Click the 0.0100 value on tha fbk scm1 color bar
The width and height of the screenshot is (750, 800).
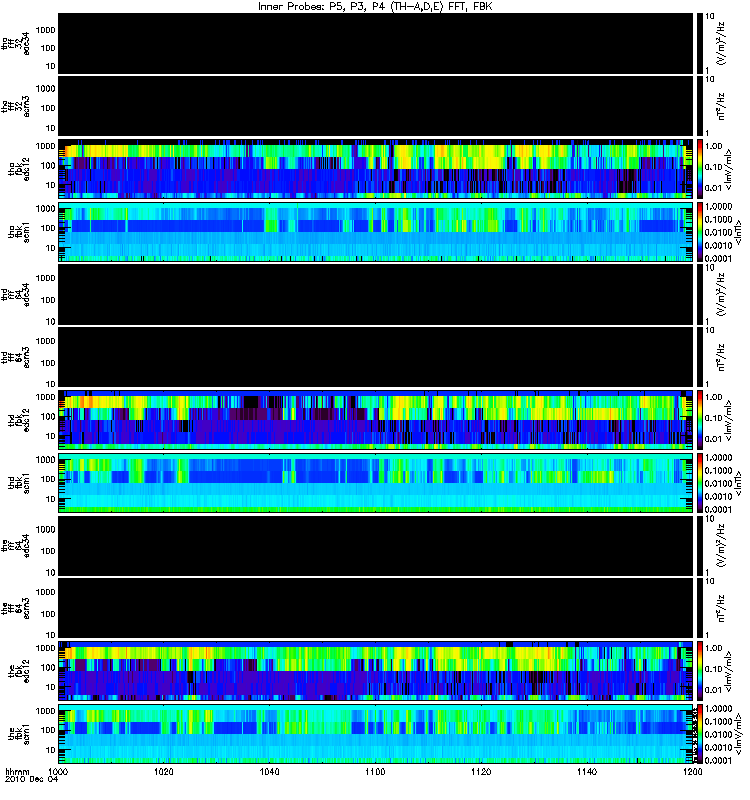[718, 232]
